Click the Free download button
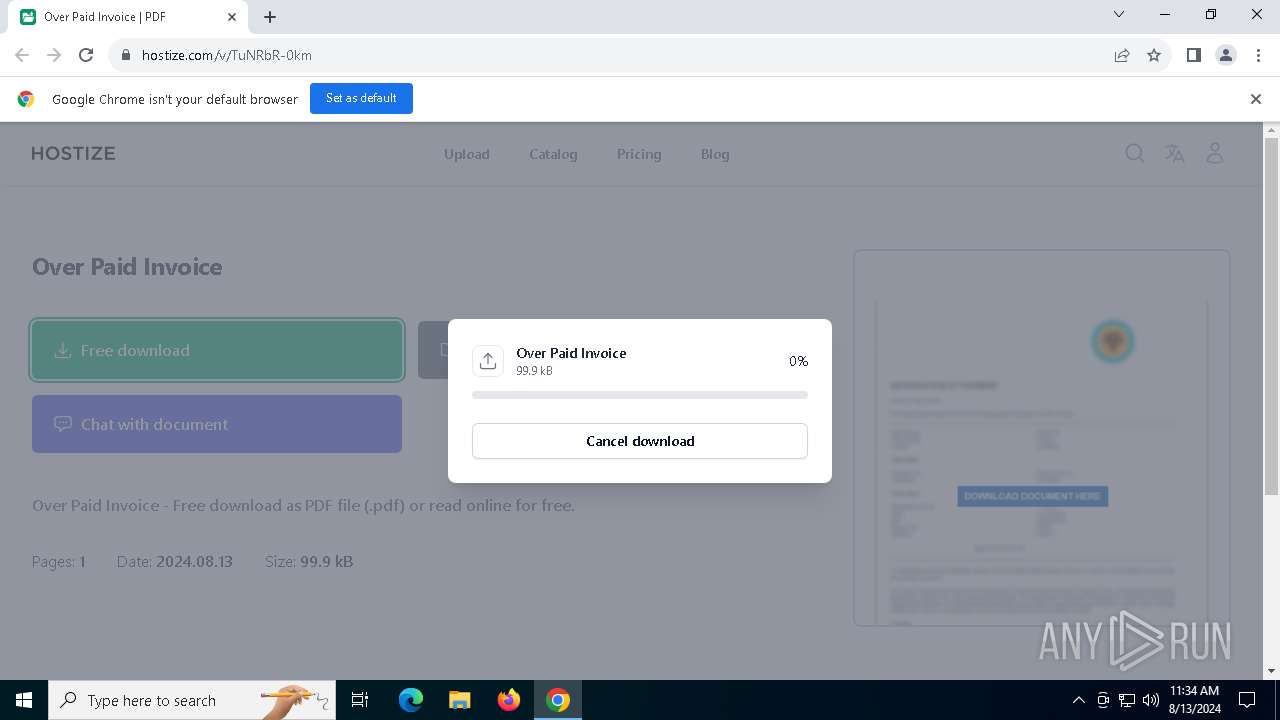This screenshot has height=720, width=1280. click(217, 350)
